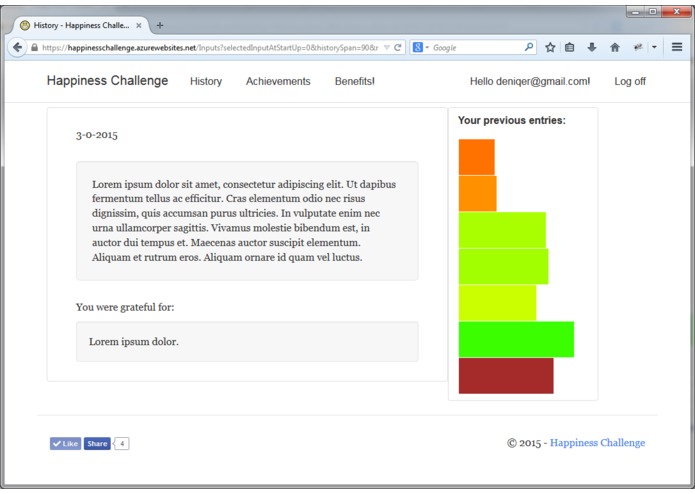Select the yellow entry bar
This screenshot has width=695, height=494.
click(x=497, y=303)
